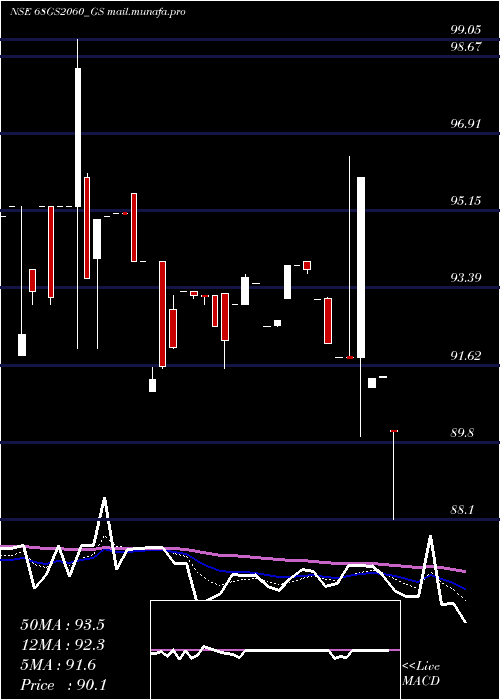Select the Price : 90.1 readout
Image resolution: width=500 pixels, height=700 pixels.
(63, 685)
